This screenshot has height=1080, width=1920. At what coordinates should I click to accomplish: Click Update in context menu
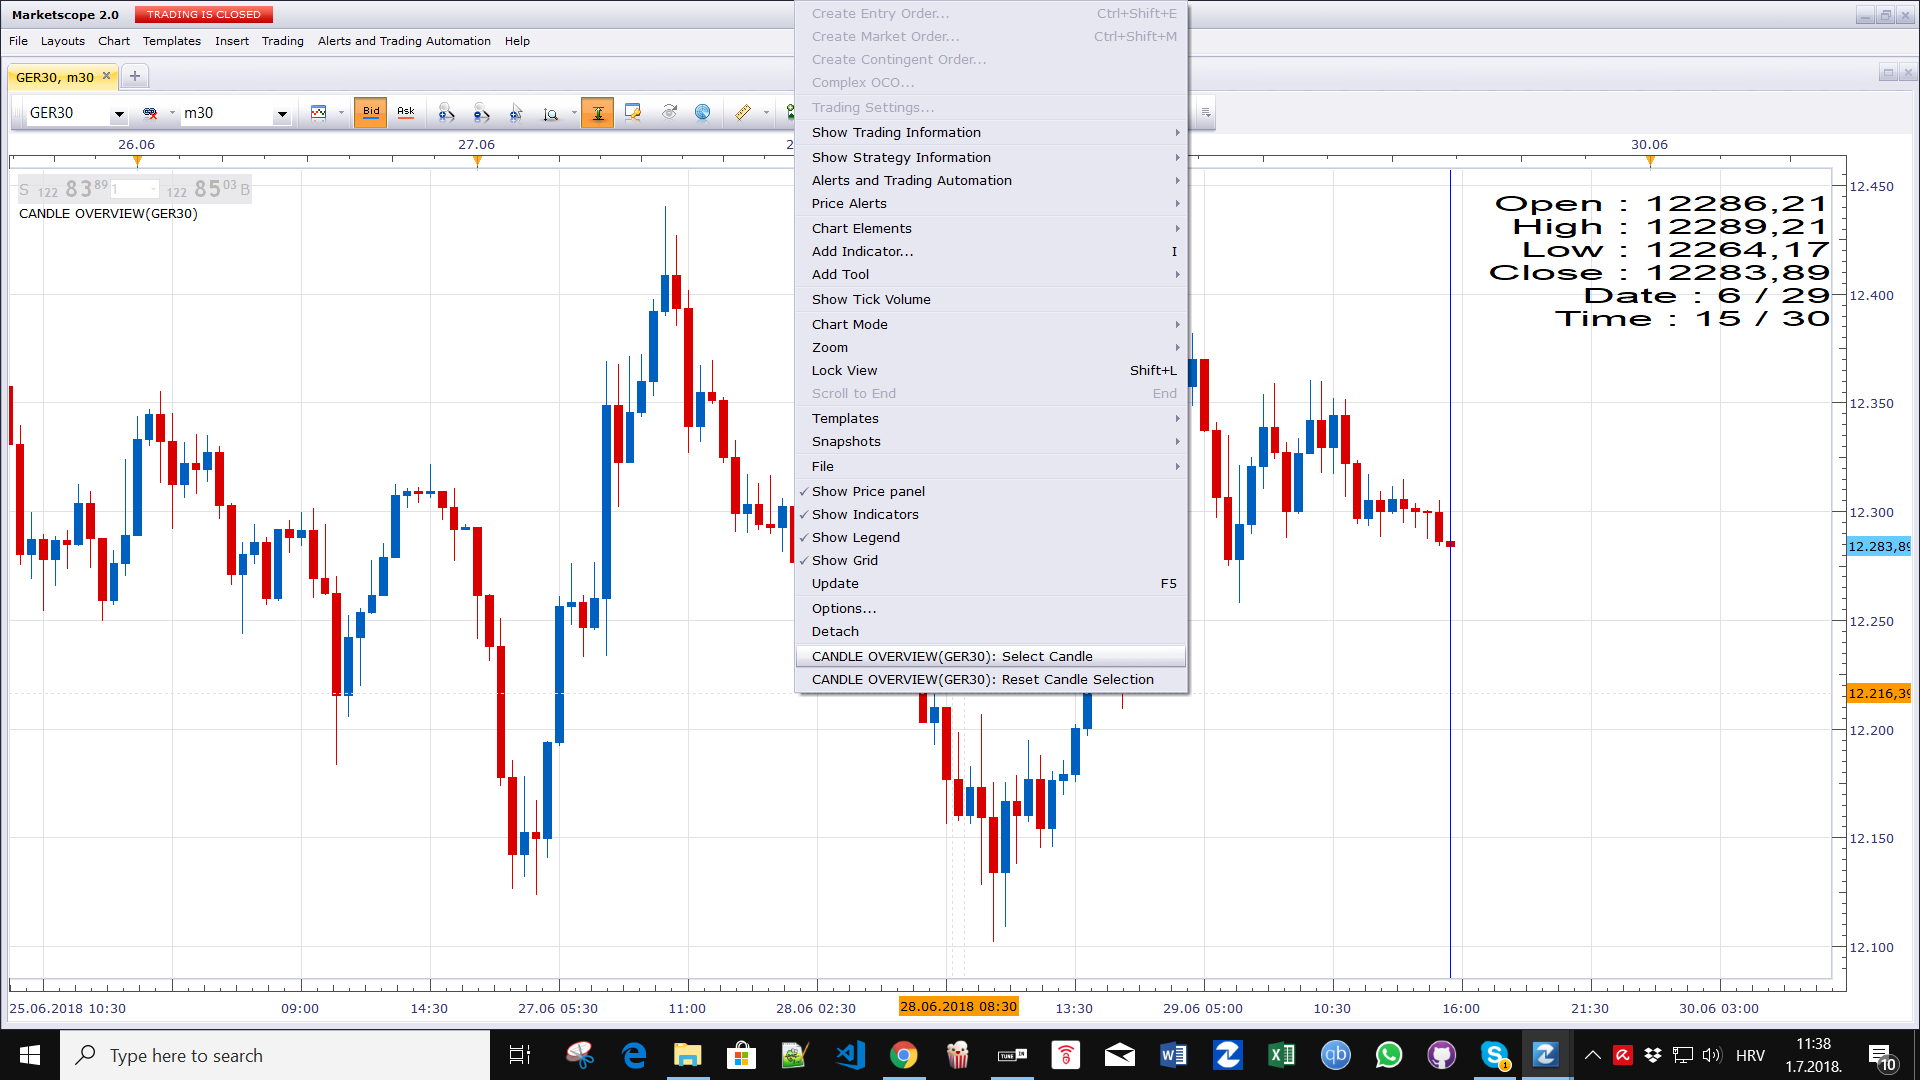[x=990, y=583]
